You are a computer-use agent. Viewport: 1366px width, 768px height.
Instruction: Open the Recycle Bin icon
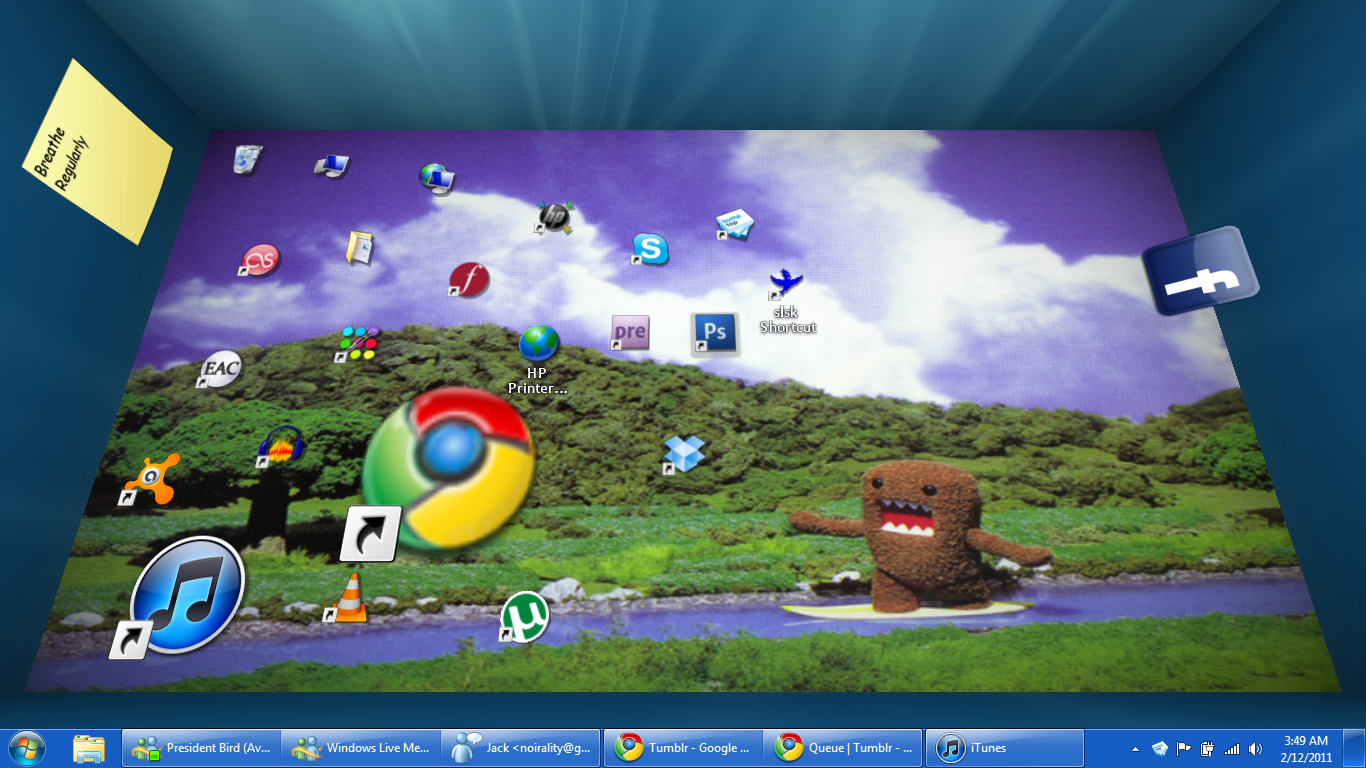click(246, 159)
